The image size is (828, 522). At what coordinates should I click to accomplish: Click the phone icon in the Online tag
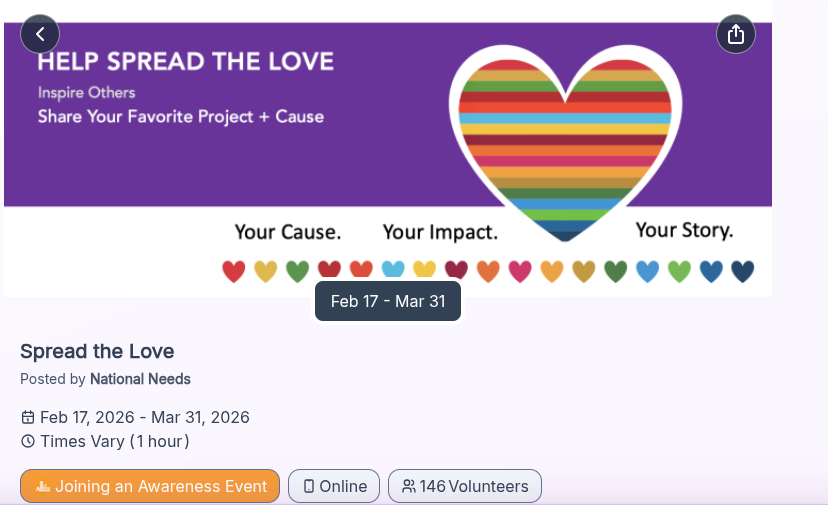(309, 487)
